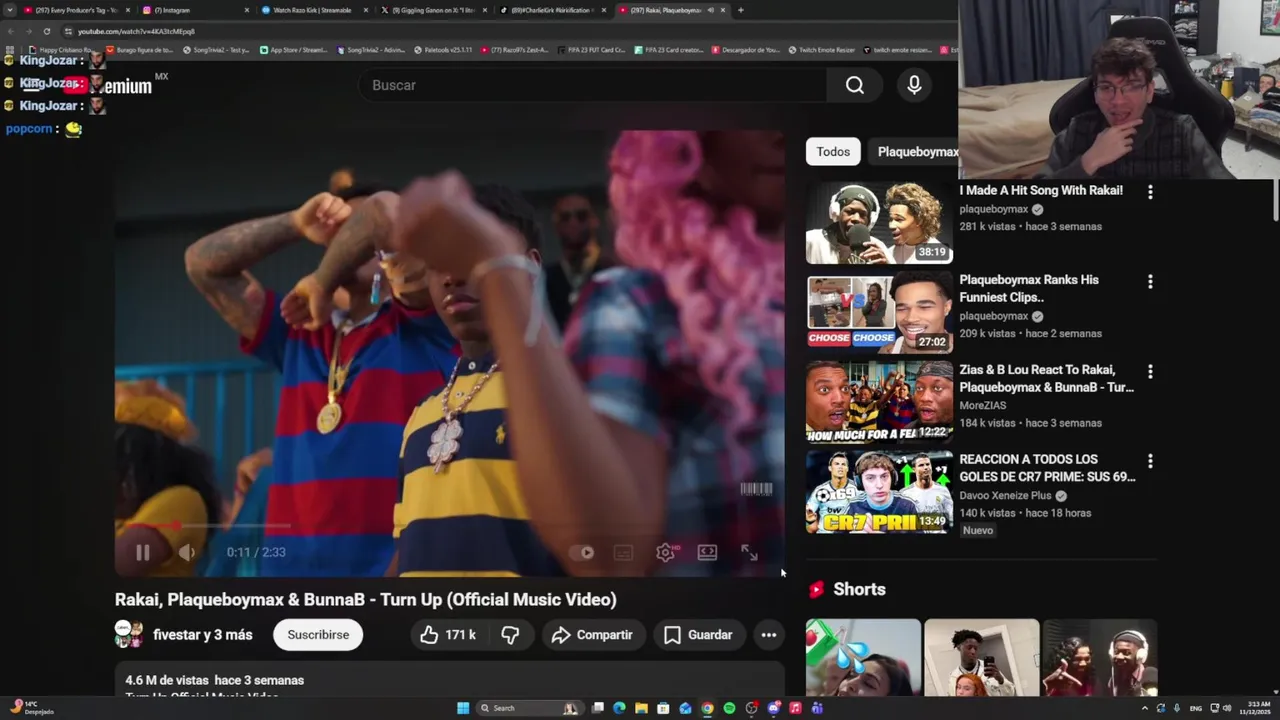Open the Descargador de You... bookmark
1280x720 pixels.
(745, 49)
